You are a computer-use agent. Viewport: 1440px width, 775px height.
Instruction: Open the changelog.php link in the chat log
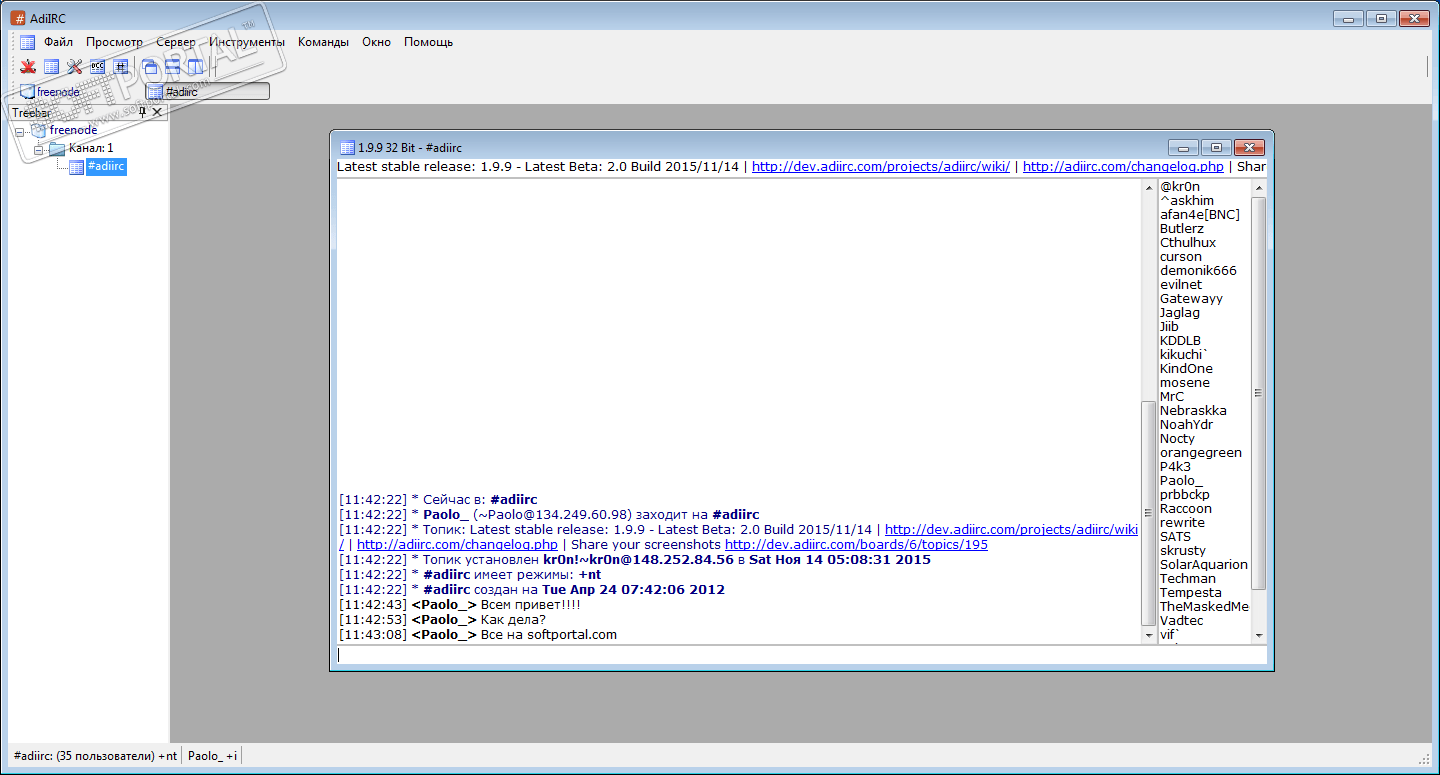pyautogui.click(x=457, y=544)
